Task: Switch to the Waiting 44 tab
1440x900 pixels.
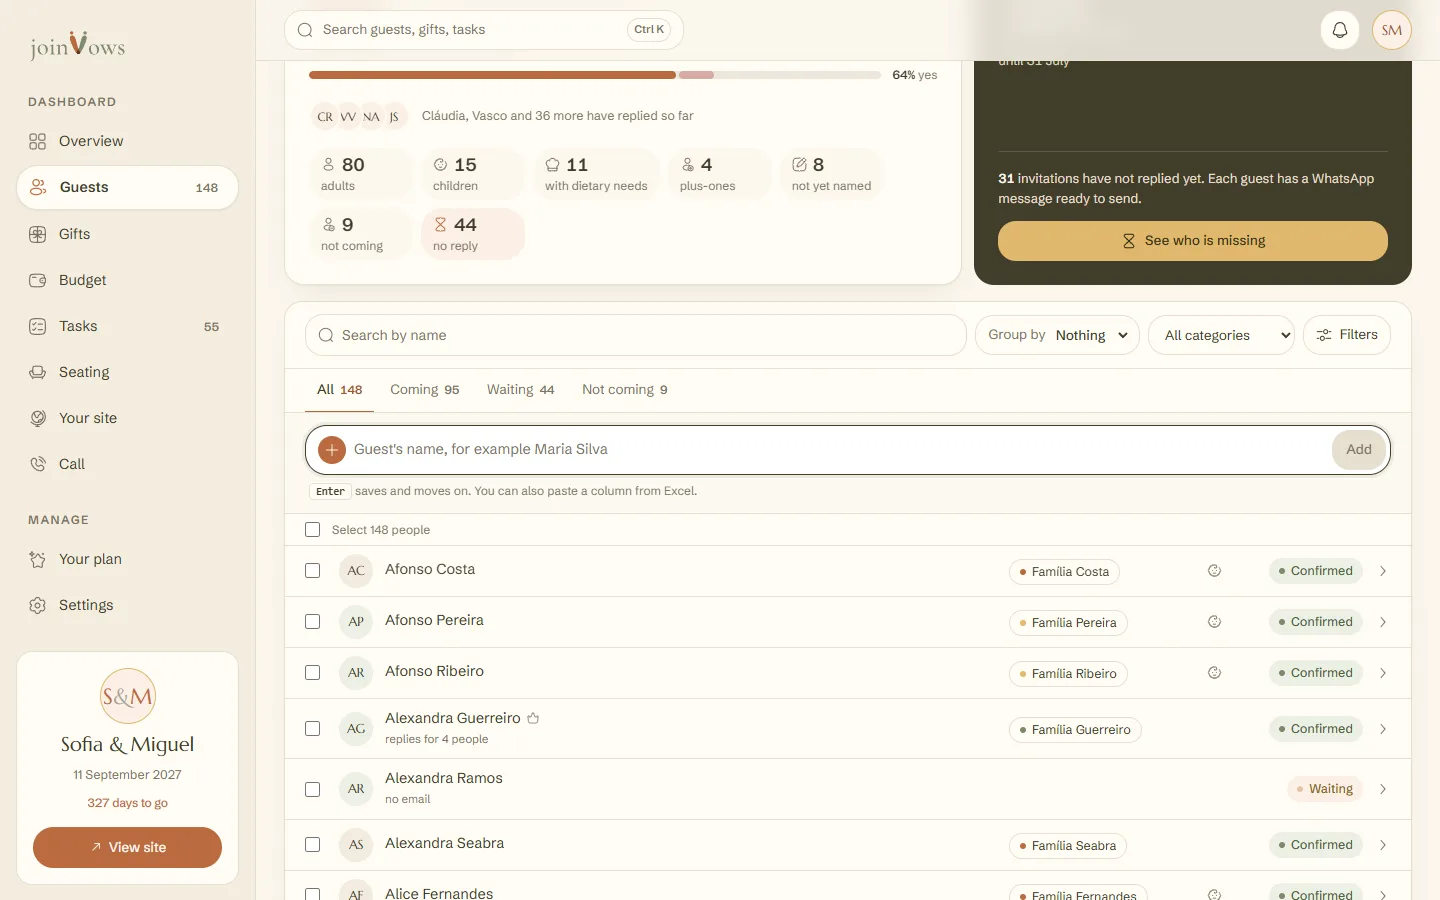Action: [520, 390]
